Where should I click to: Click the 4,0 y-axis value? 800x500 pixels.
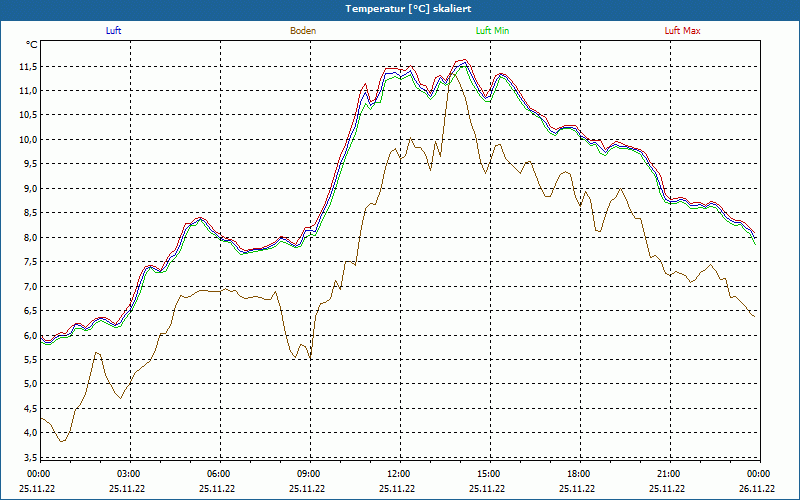[30, 433]
